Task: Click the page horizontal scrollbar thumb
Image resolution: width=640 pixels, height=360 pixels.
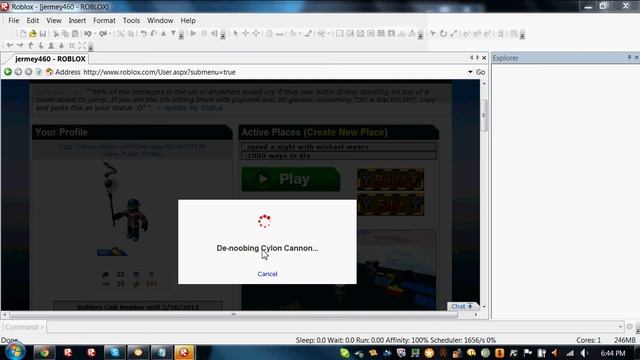Action: coord(233,315)
